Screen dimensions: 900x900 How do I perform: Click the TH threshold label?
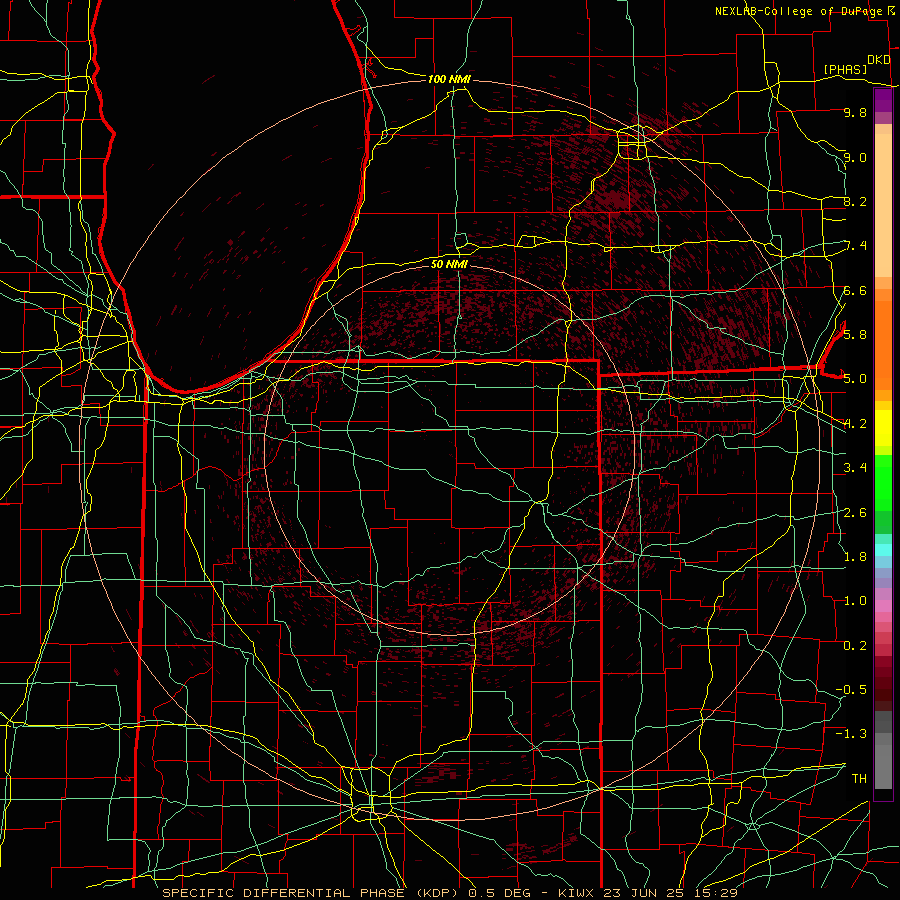859,778
